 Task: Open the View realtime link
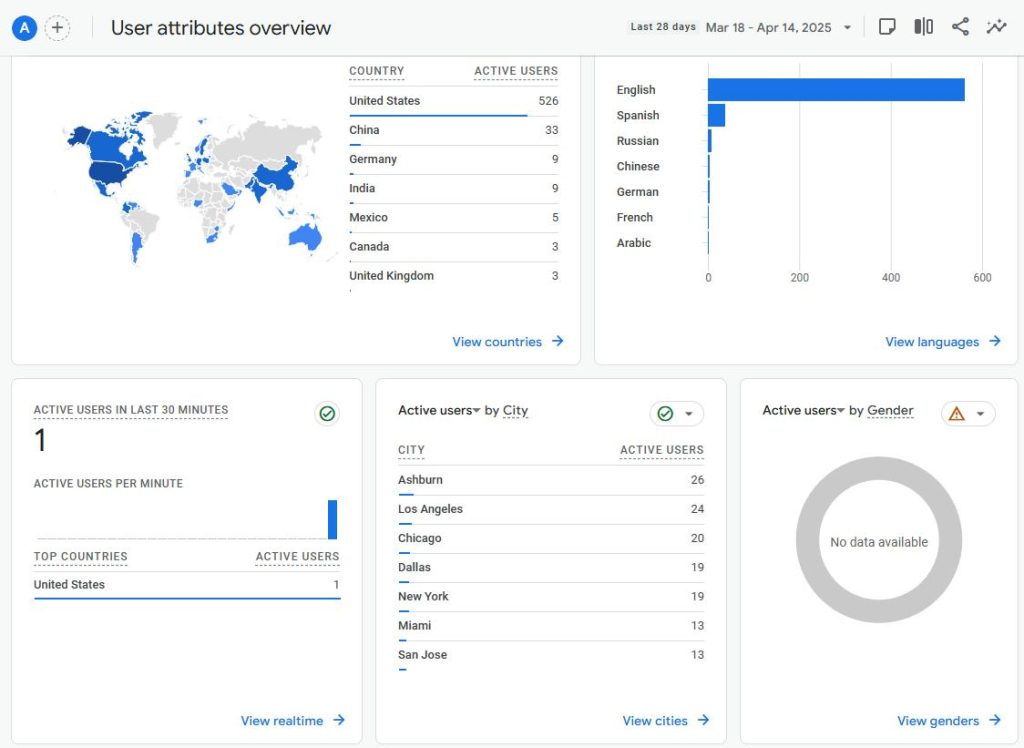point(281,721)
